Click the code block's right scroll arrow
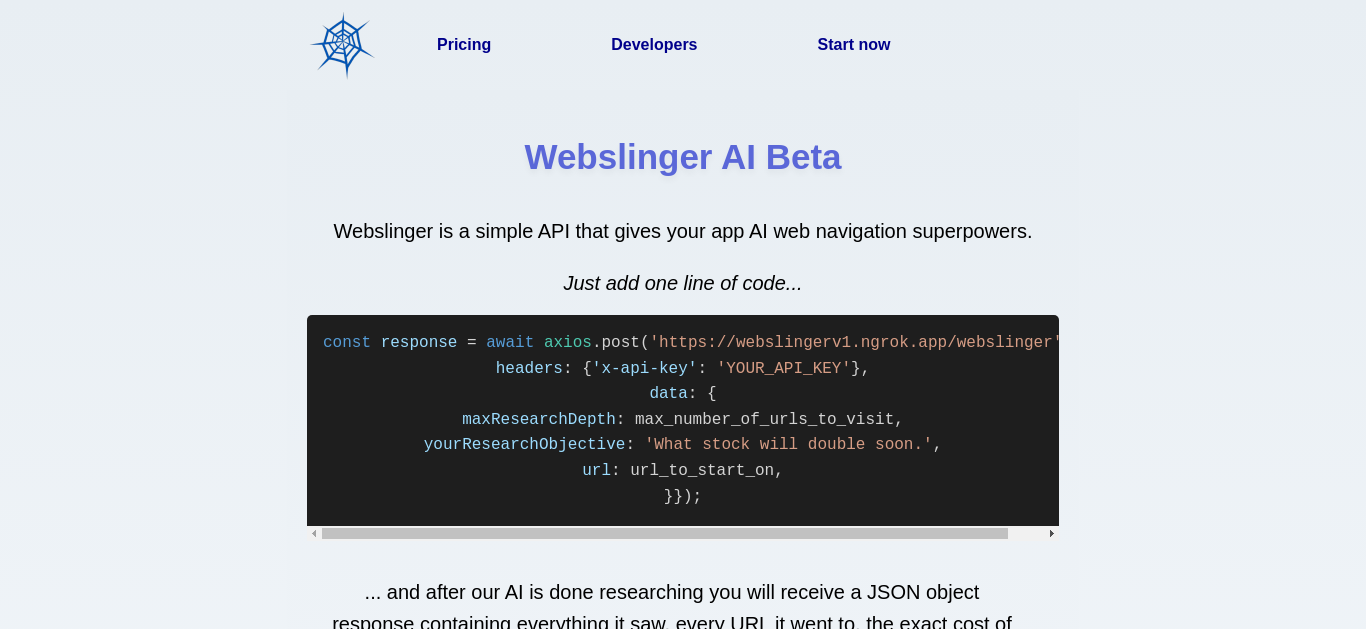Screen dimensions: 1366x629 pos(1051,534)
